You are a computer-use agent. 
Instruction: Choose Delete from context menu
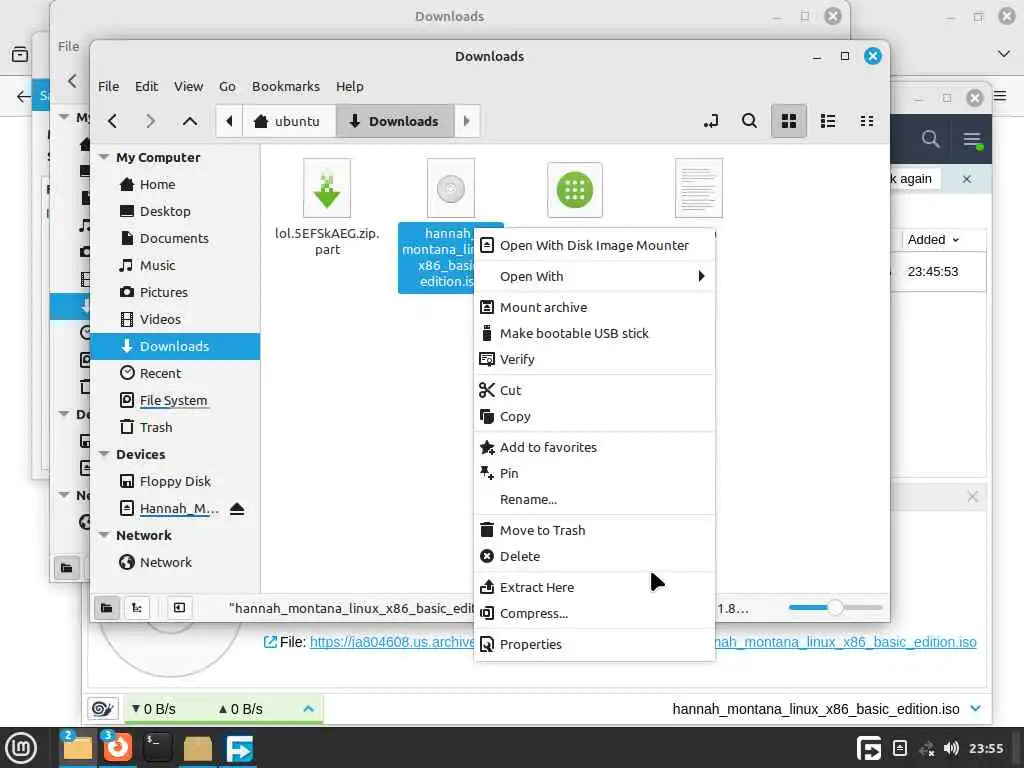click(594, 556)
